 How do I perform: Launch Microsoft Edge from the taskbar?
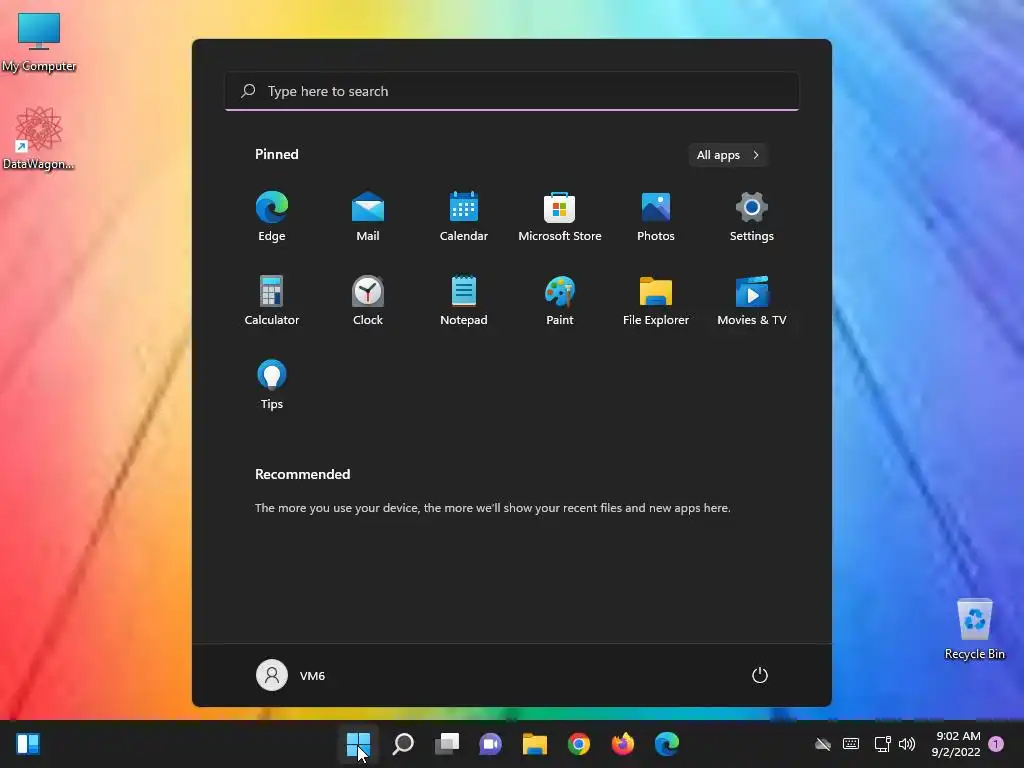click(x=667, y=743)
